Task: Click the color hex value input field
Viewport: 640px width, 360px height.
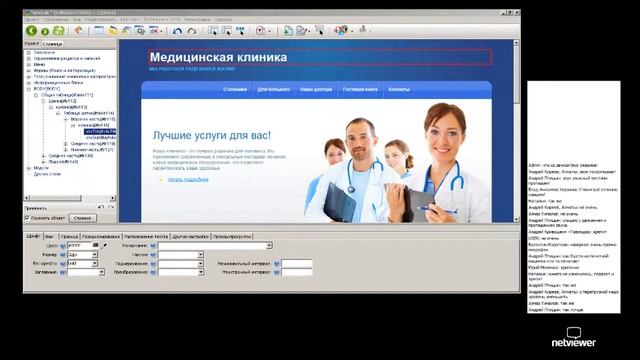Action: [x=79, y=245]
